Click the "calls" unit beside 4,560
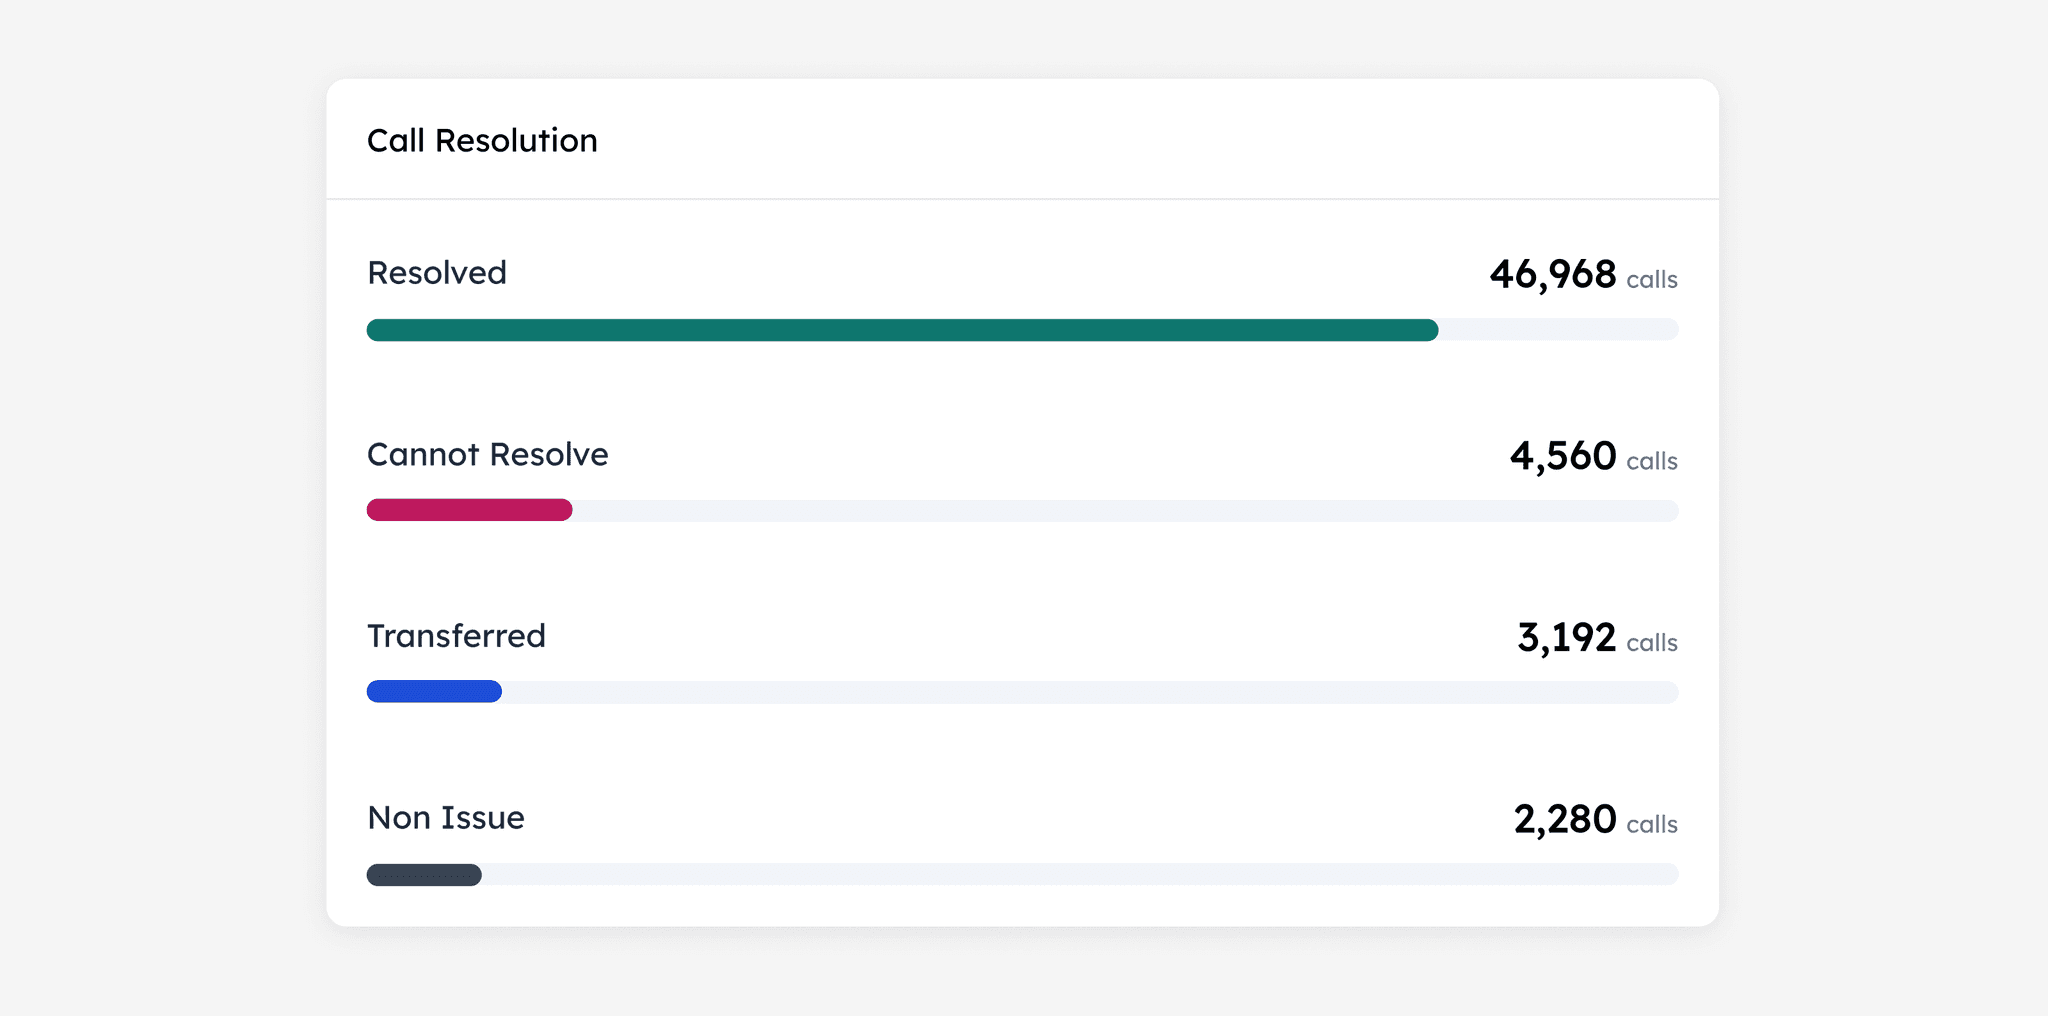2048x1016 pixels. point(1652,462)
